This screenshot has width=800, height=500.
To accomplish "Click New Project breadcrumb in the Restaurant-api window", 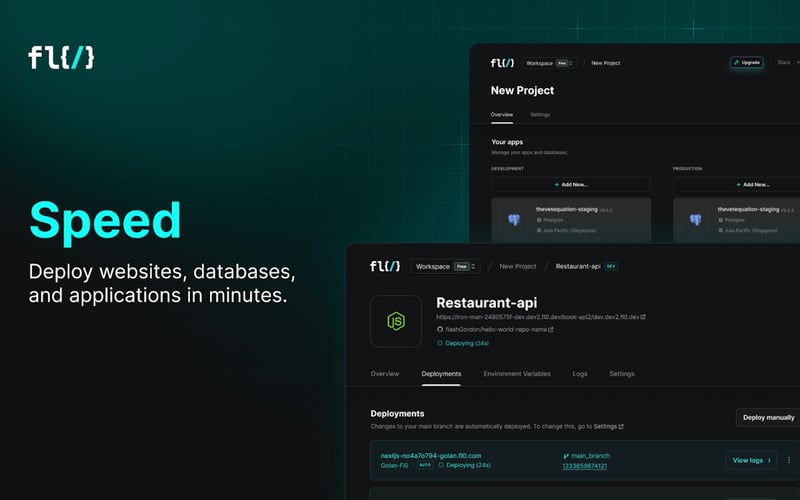I will point(517,266).
